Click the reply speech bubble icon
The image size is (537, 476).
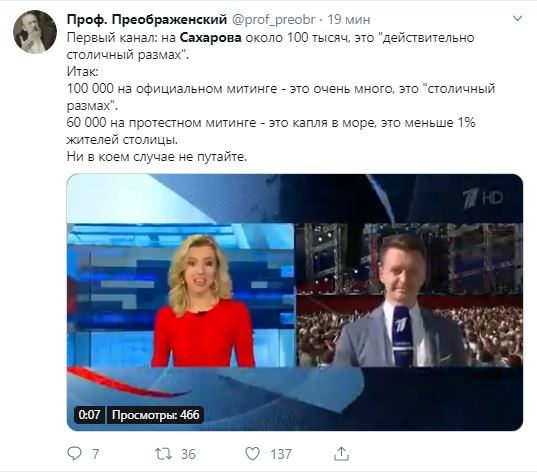tap(74, 453)
